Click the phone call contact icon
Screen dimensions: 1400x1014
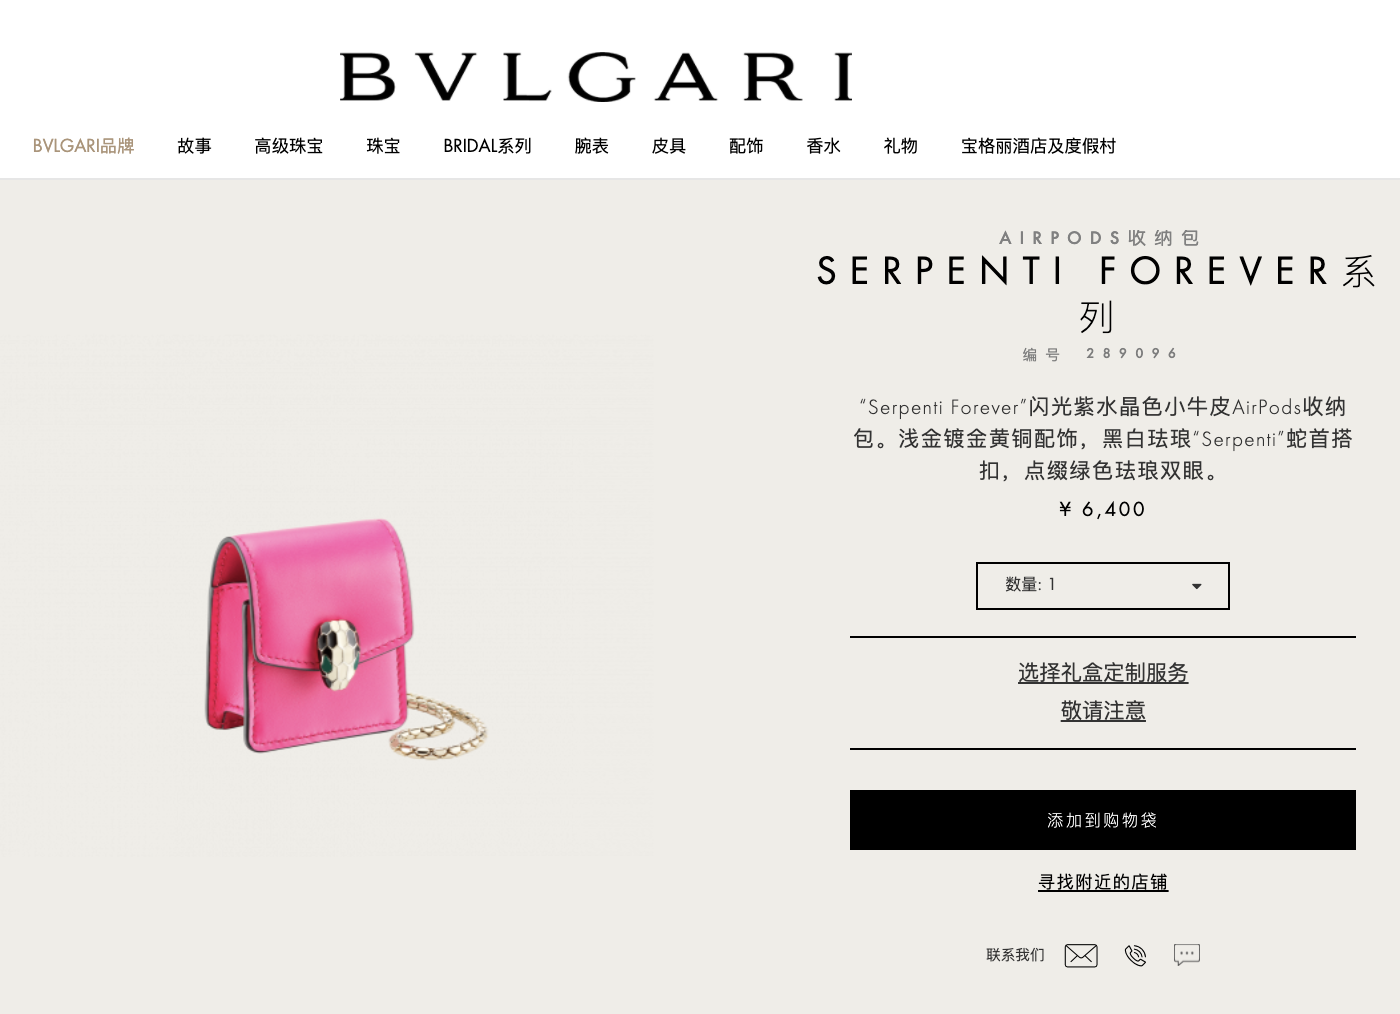pyautogui.click(x=1135, y=955)
